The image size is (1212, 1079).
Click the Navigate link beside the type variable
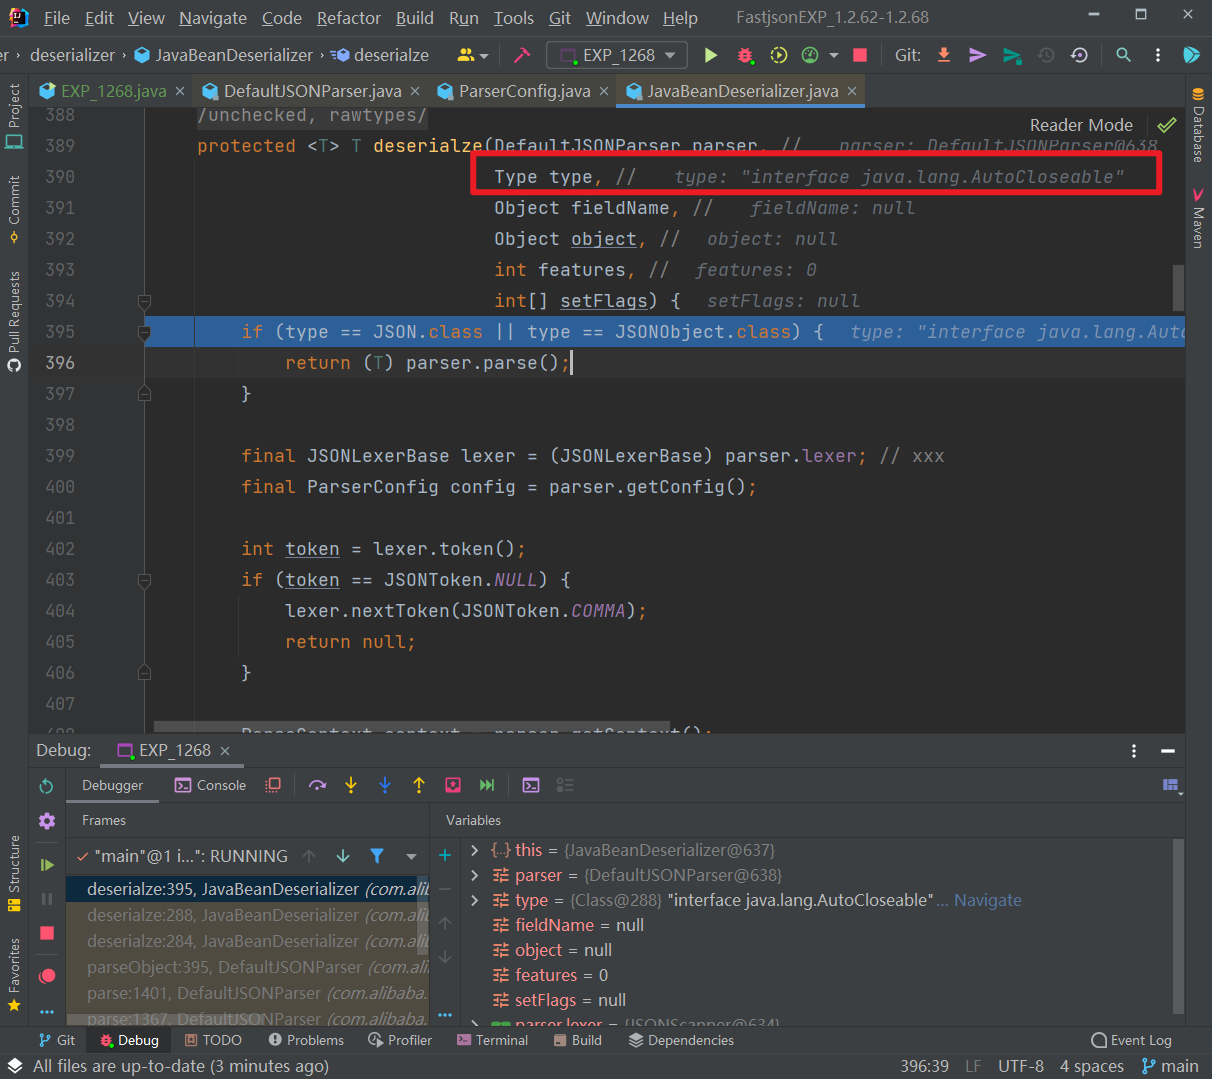point(988,900)
